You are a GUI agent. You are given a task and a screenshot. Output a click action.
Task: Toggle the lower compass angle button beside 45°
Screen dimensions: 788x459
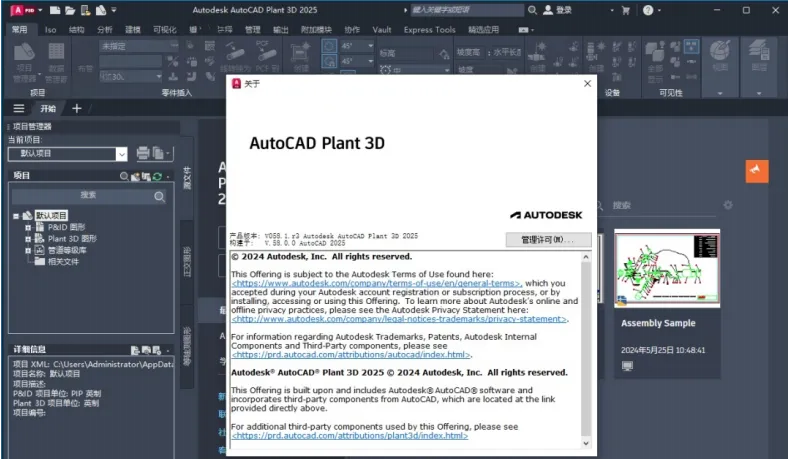(x=329, y=61)
